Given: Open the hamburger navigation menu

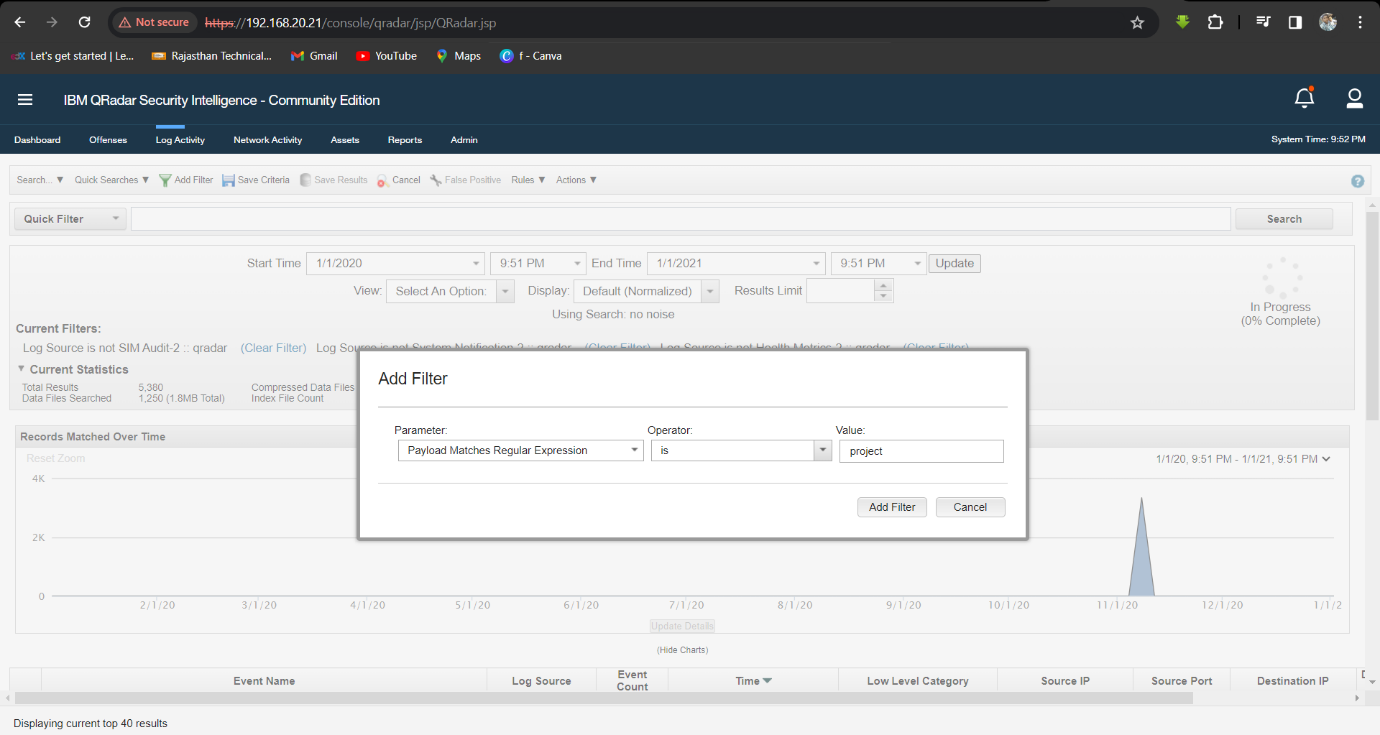Looking at the screenshot, I should coord(25,100).
